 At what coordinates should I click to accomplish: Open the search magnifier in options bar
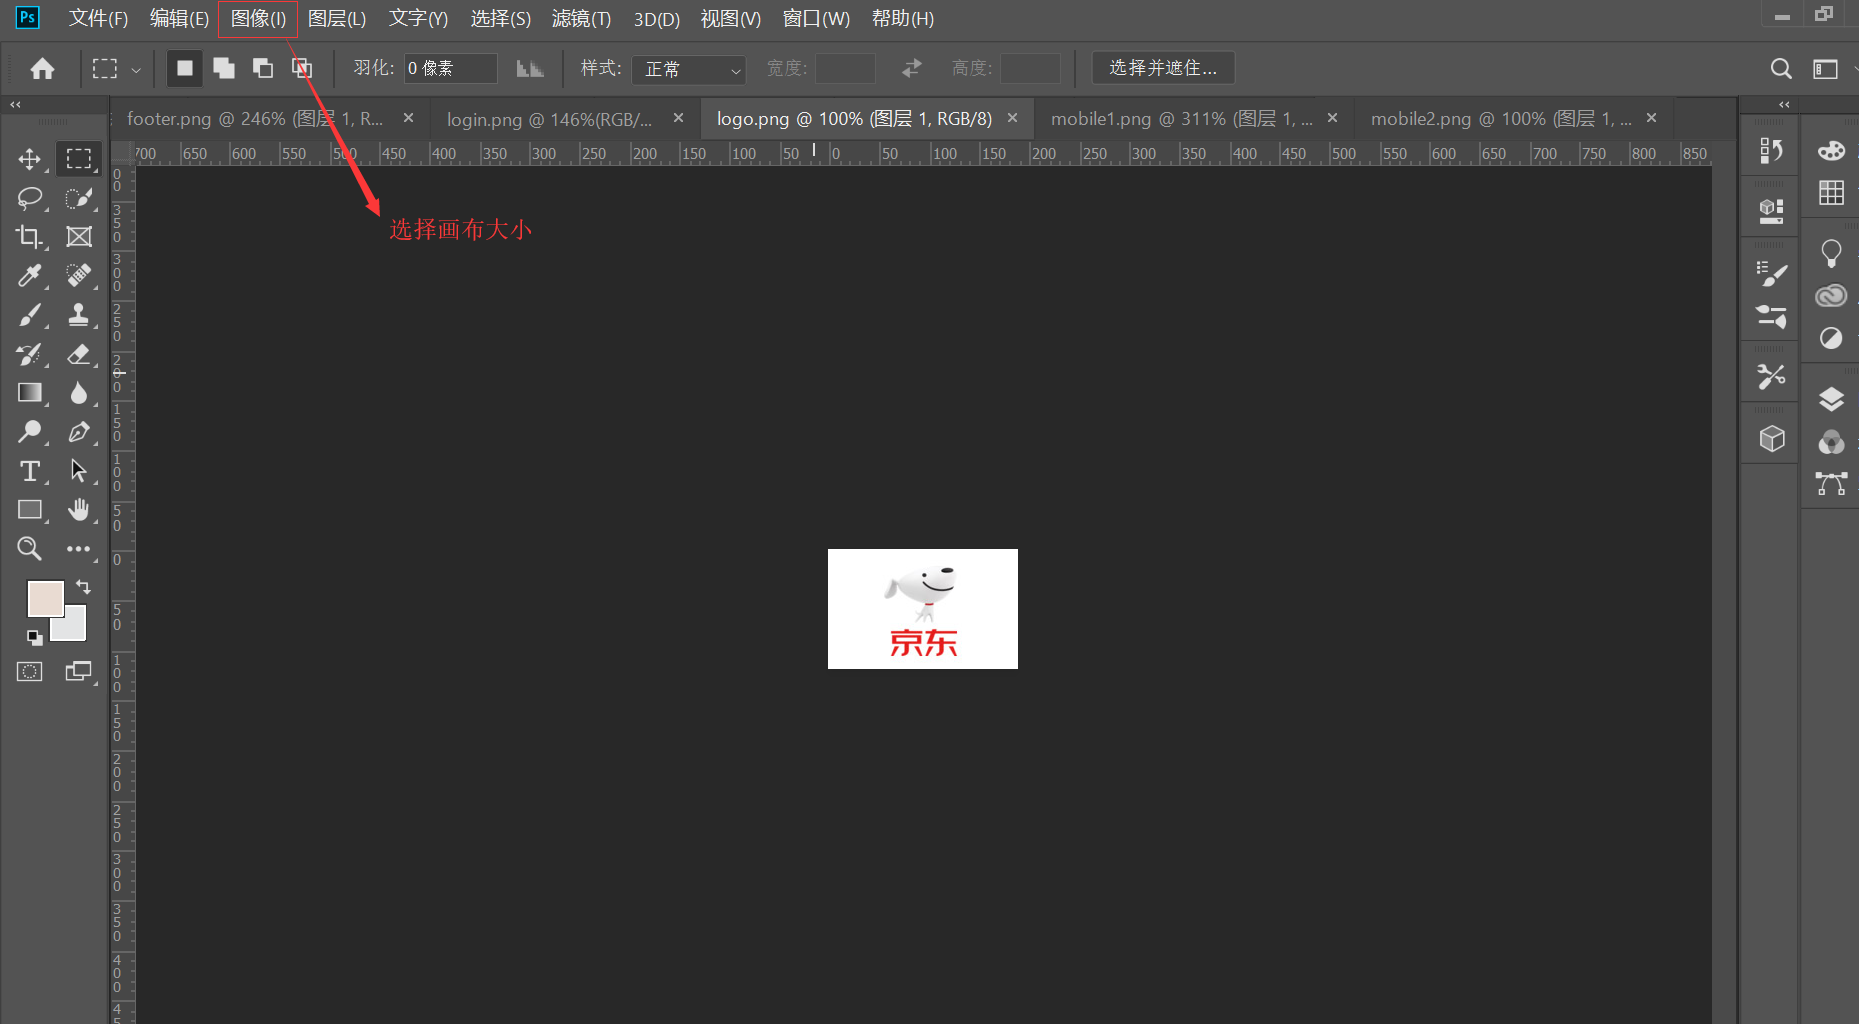pos(1781,68)
